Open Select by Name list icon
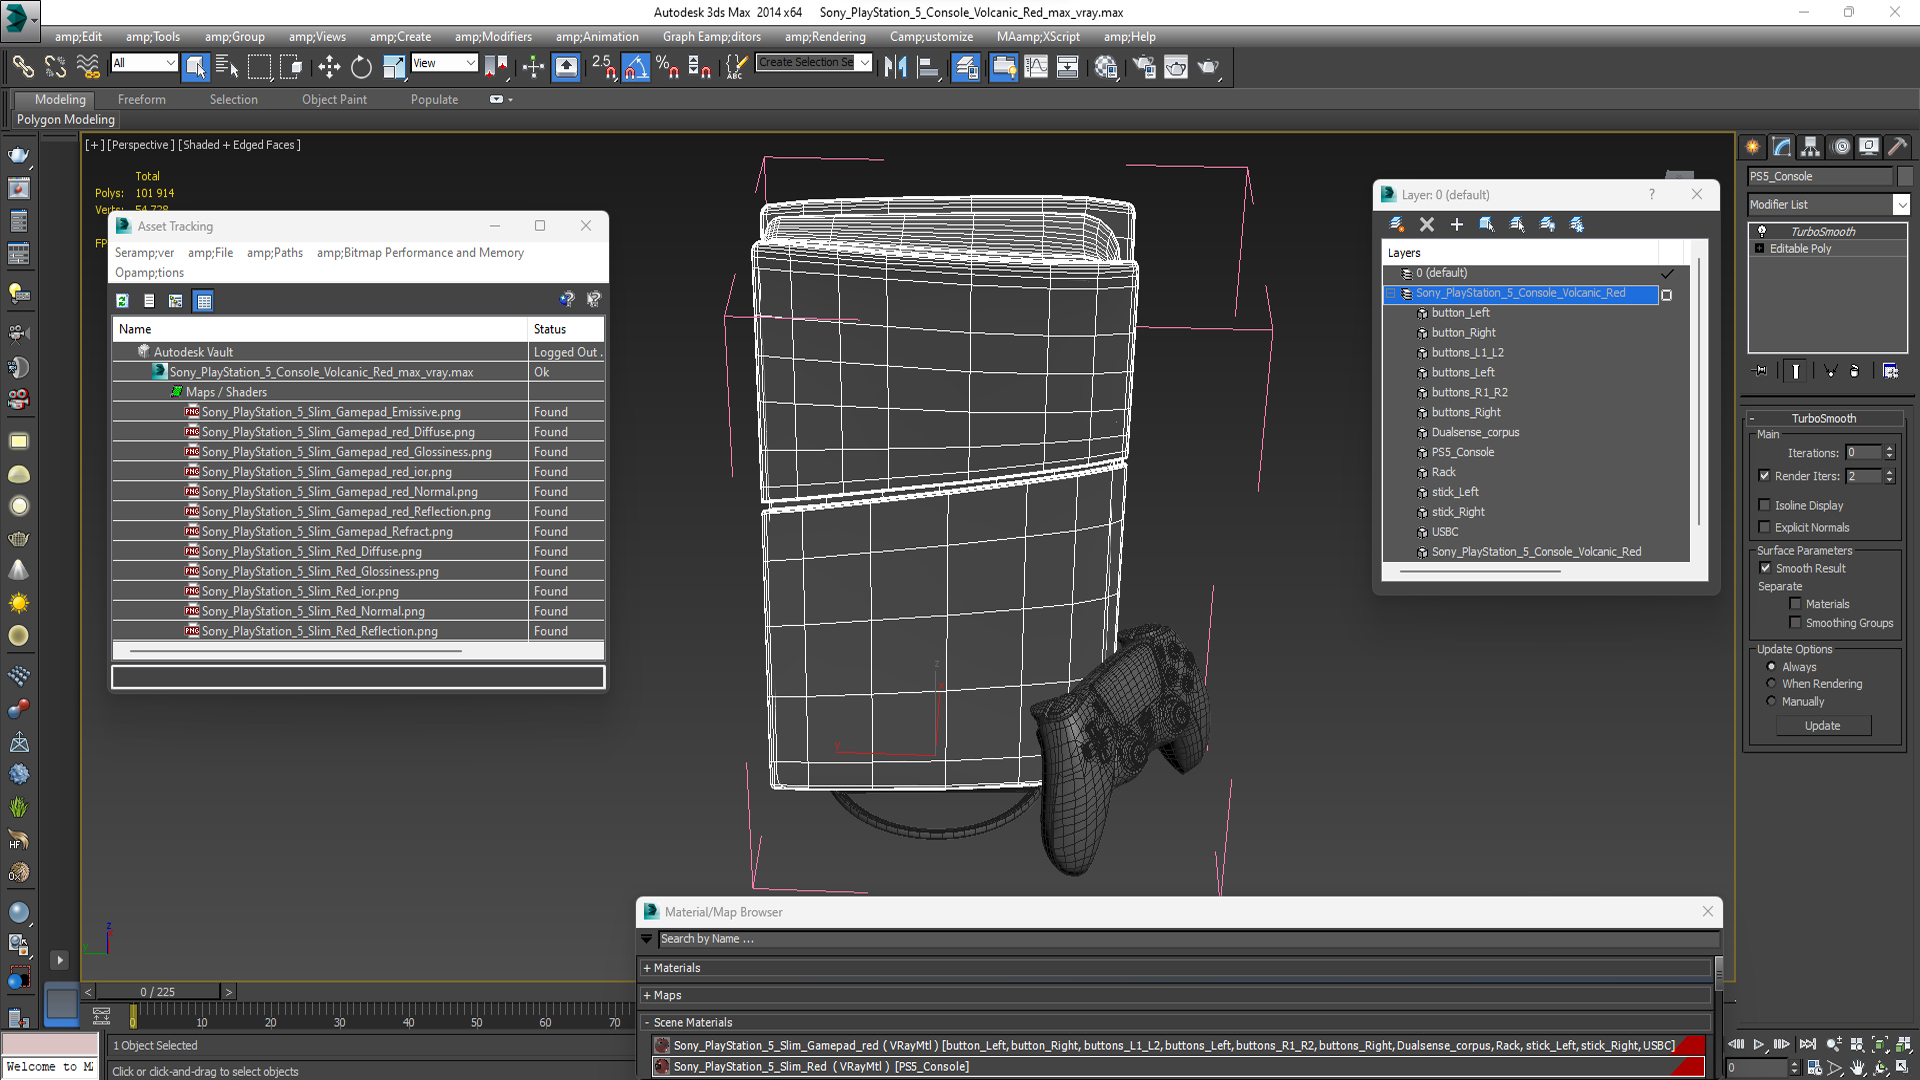This screenshot has height=1080, width=1920. 227,67
